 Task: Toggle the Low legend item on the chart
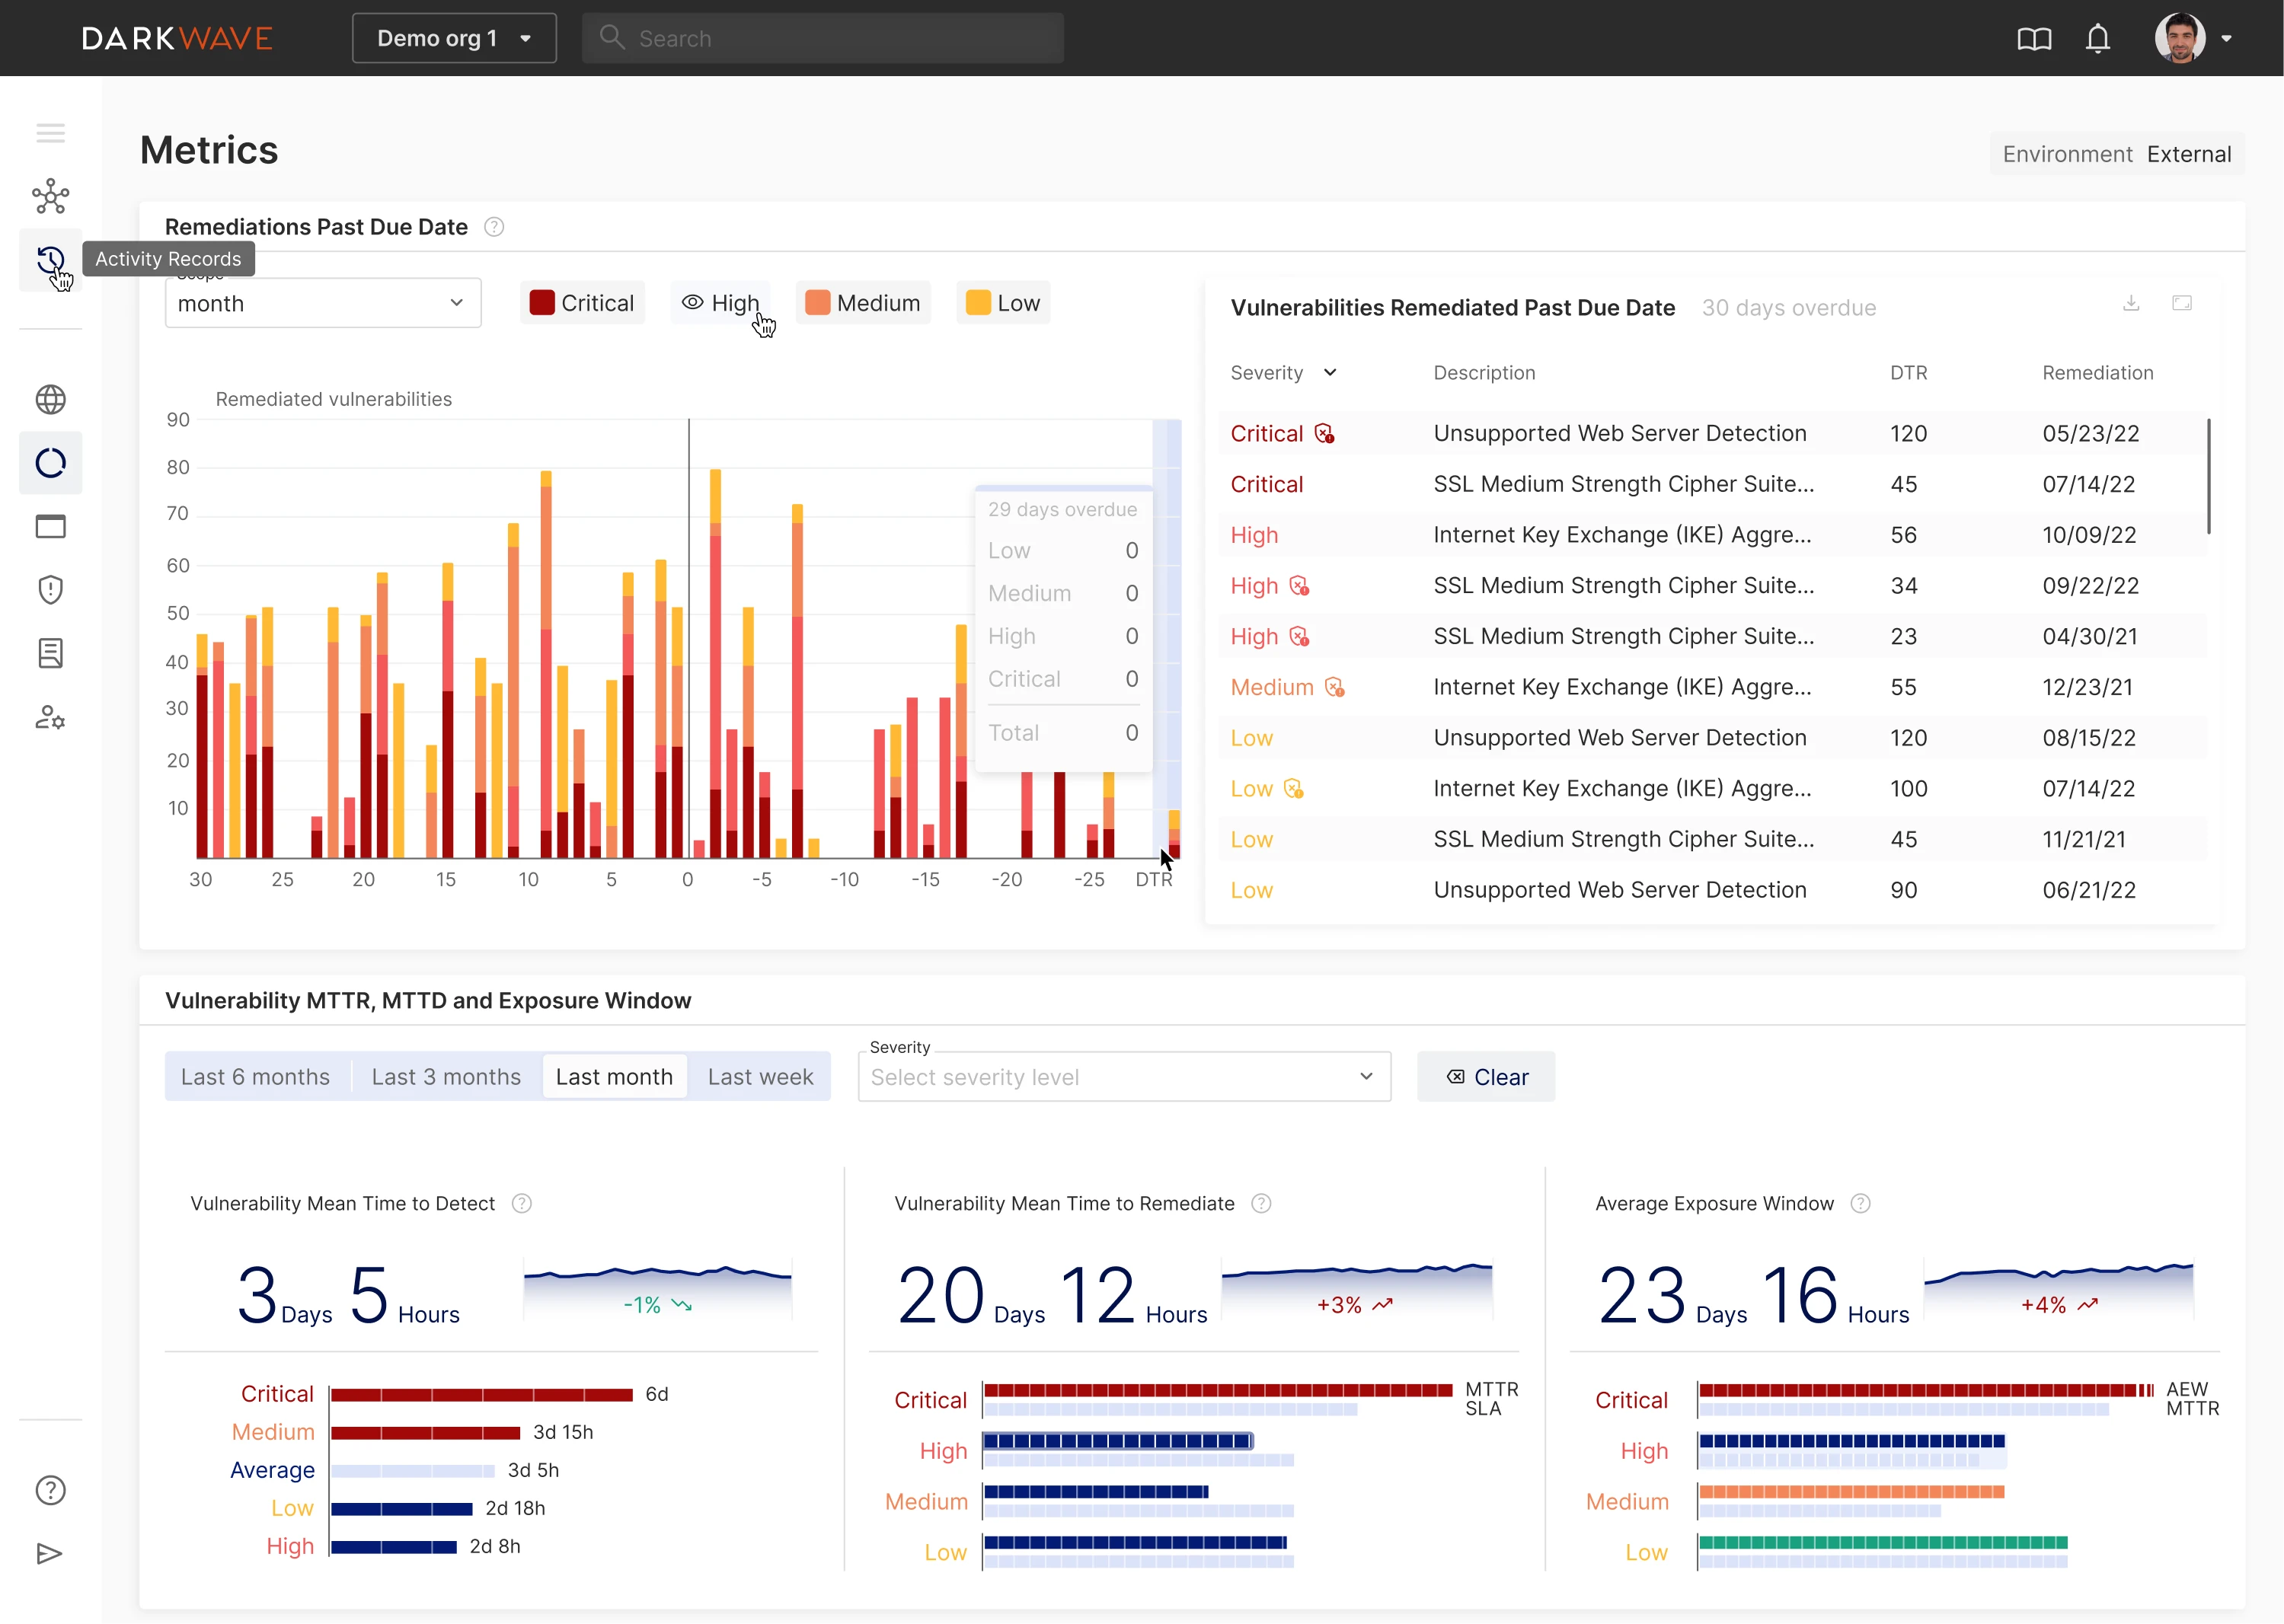click(x=1002, y=302)
